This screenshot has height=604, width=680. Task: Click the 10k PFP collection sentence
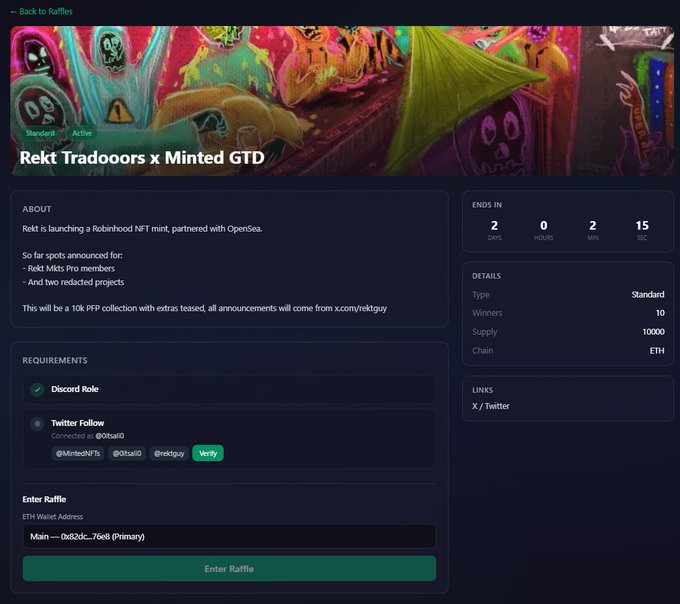(x=204, y=308)
